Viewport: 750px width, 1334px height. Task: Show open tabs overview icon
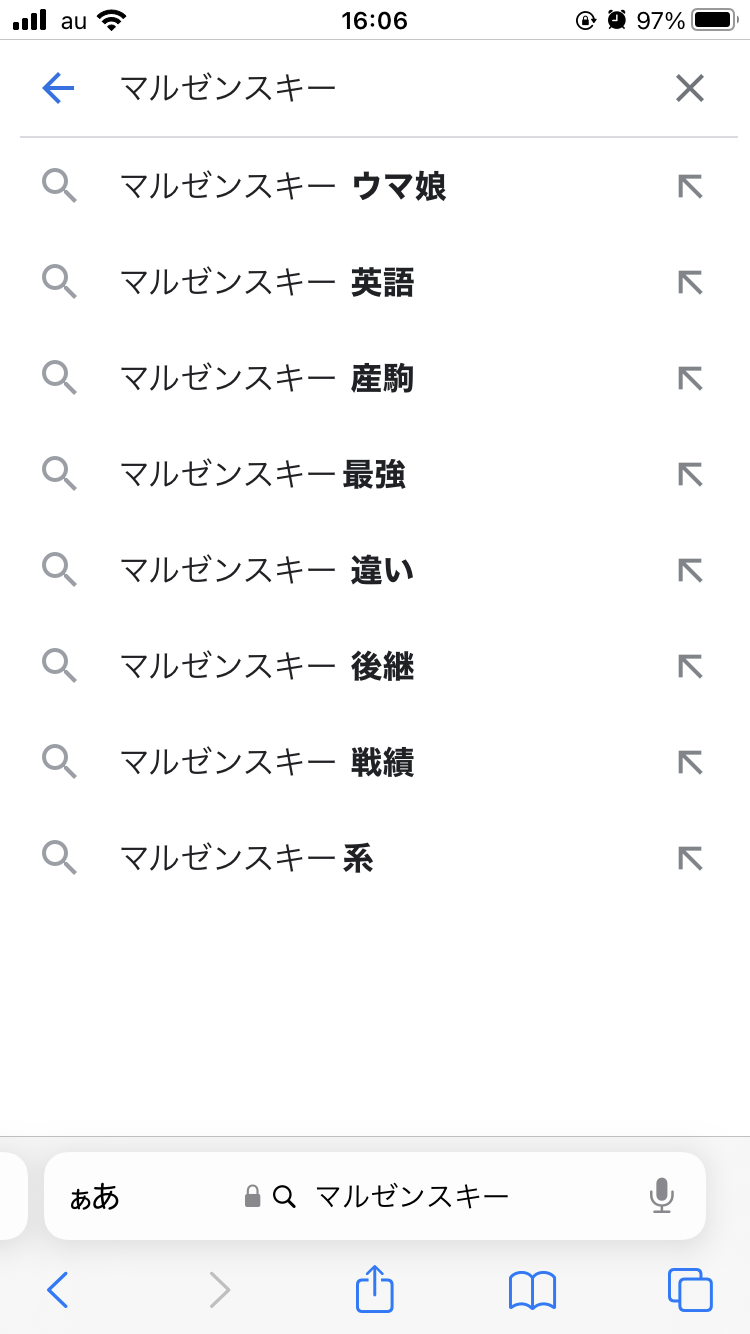690,1290
